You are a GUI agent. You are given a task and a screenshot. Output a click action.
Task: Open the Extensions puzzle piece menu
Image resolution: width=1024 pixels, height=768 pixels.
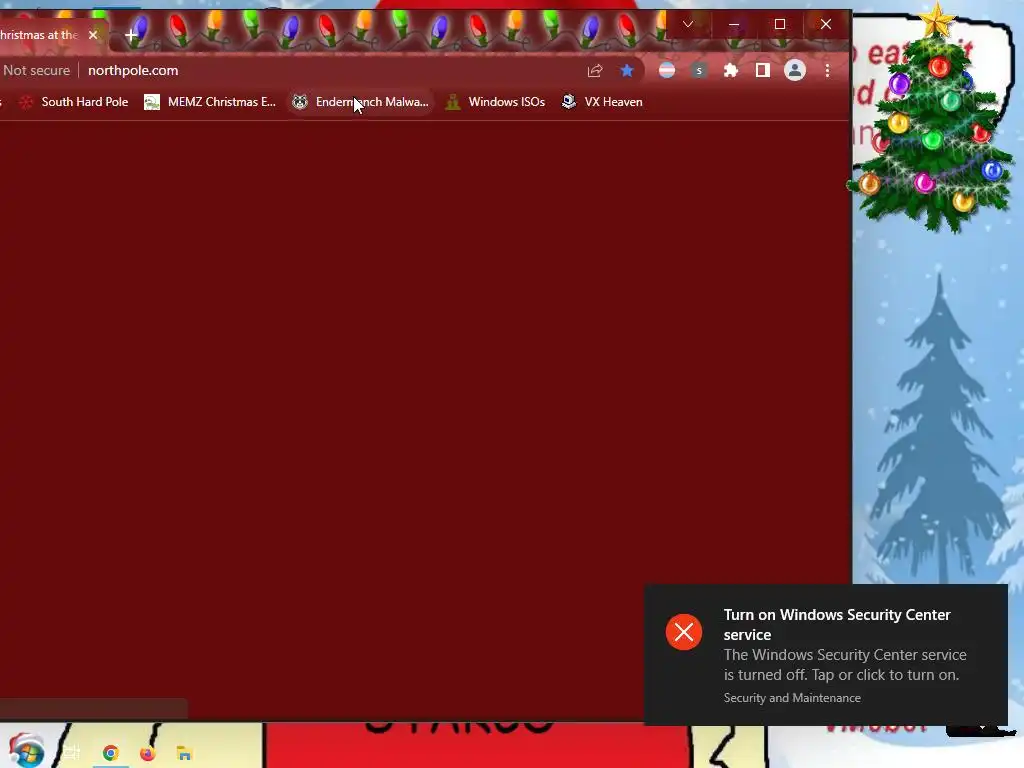pyautogui.click(x=731, y=70)
